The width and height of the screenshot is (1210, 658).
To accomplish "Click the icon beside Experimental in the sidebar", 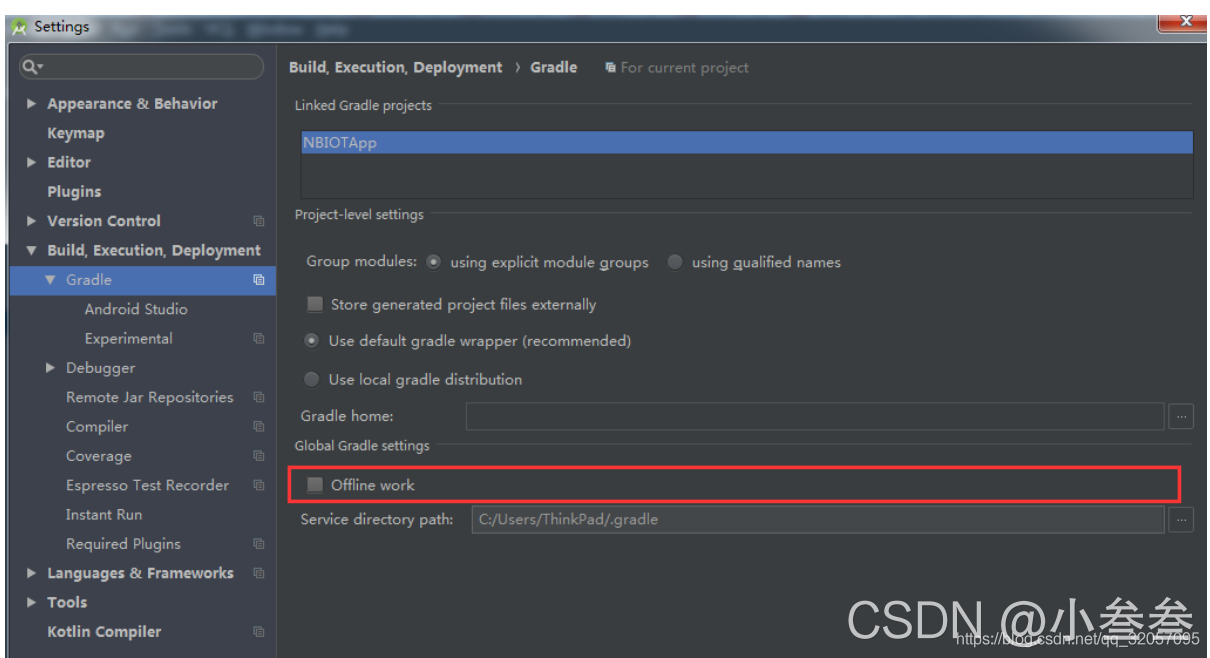I will pyautogui.click(x=258, y=338).
